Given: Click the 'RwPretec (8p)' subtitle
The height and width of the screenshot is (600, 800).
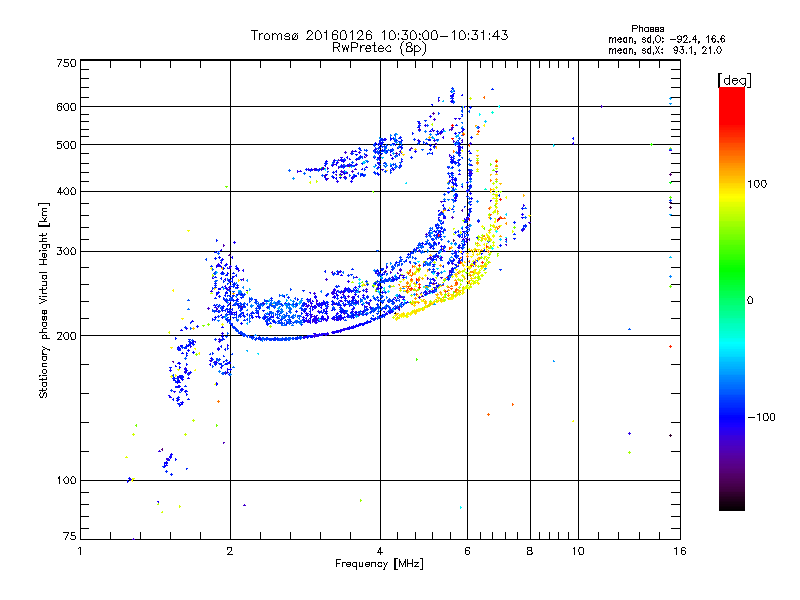Looking at the screenshot, I should (x=379, y=48).
